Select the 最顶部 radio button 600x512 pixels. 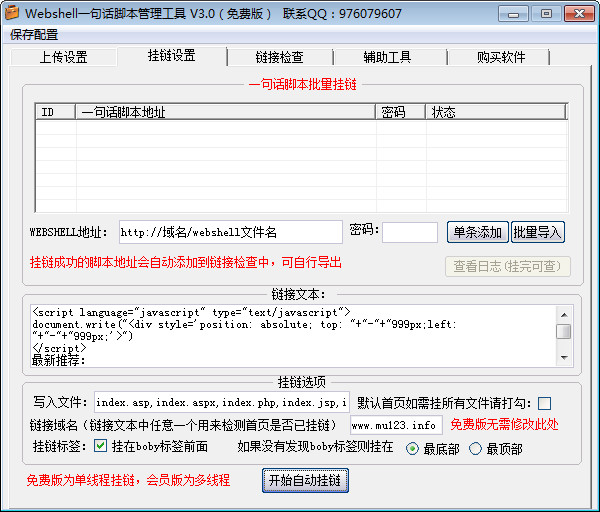(x=475, y=448)
